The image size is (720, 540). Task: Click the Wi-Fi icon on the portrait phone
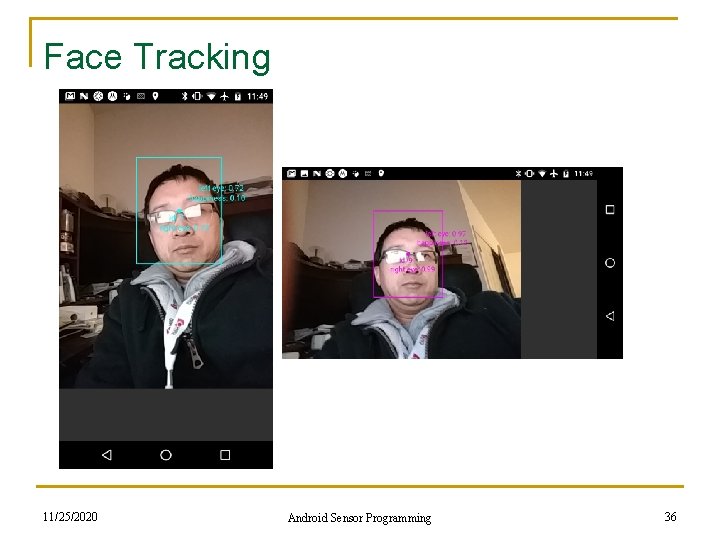coord(211,96)
